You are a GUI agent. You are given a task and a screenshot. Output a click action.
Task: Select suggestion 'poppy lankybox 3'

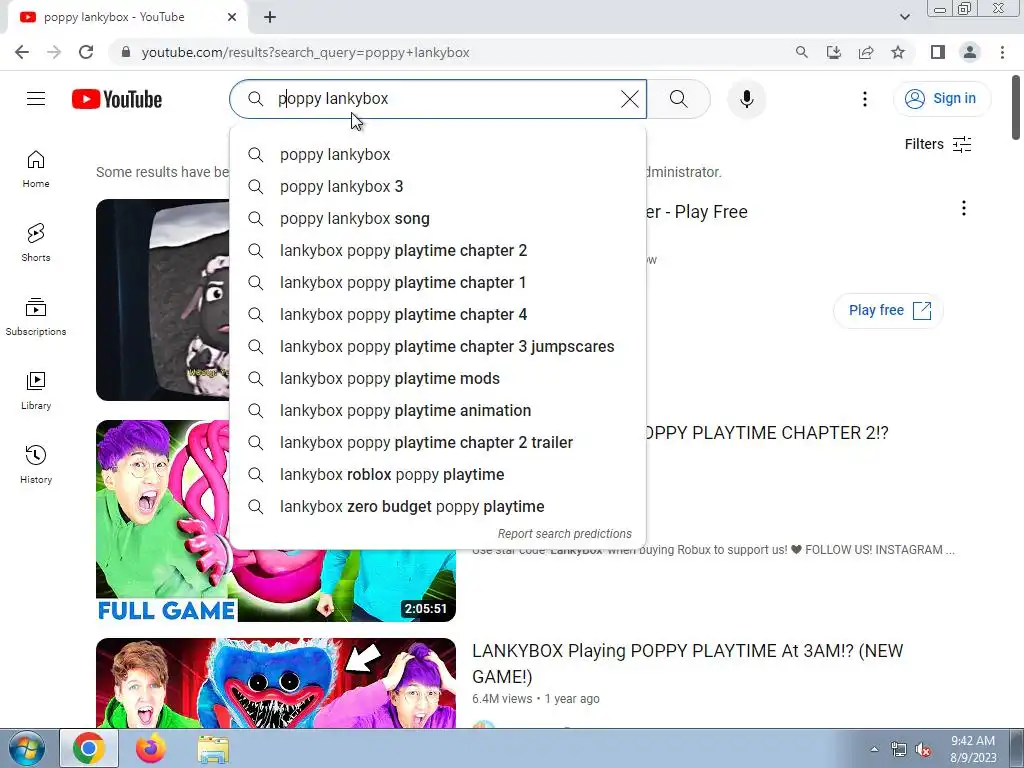pos(438,187)
